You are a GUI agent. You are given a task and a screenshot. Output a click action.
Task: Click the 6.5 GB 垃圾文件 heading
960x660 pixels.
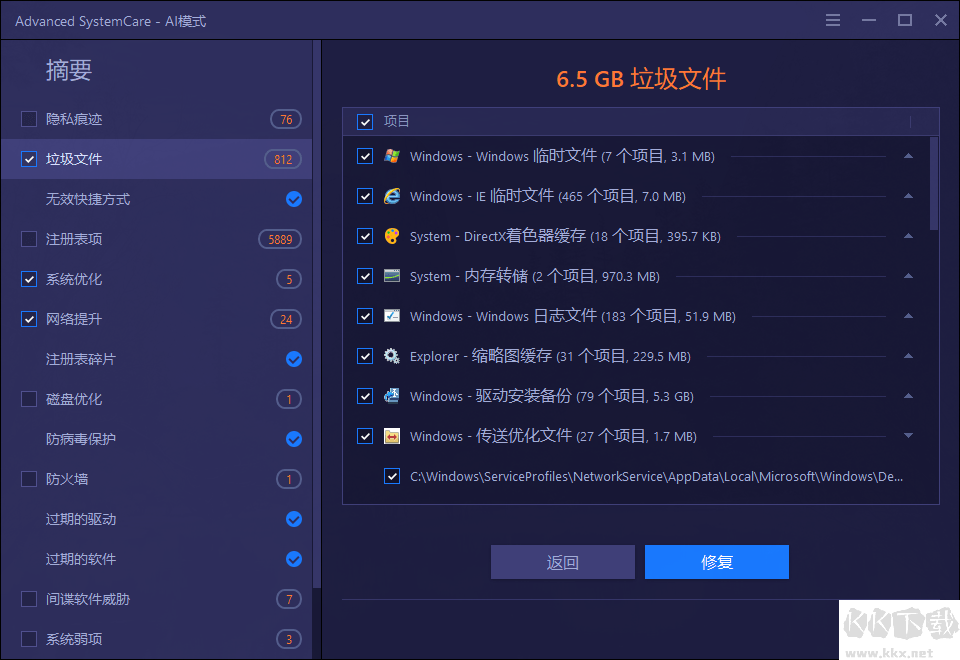tap(641, 79)
